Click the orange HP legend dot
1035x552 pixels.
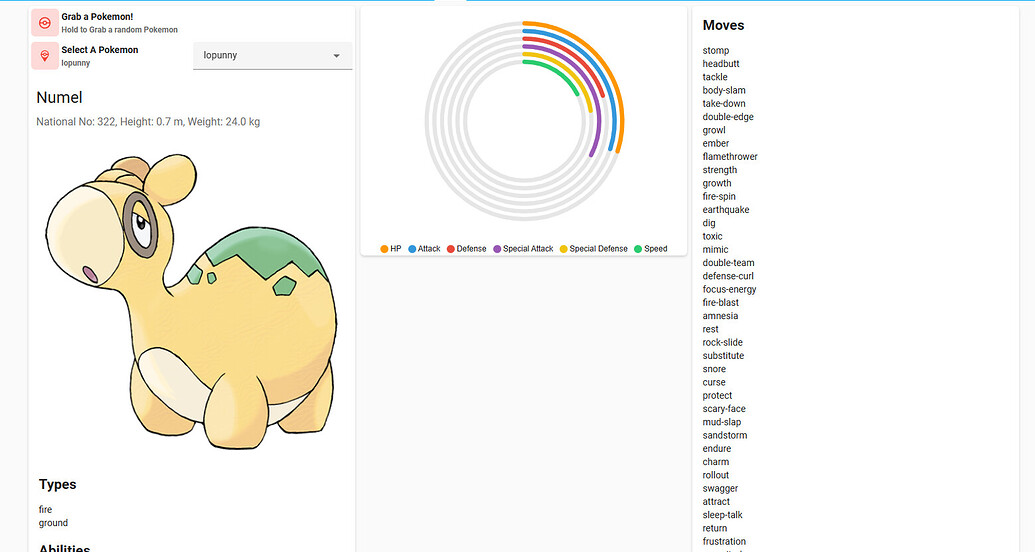pos(384,249)
